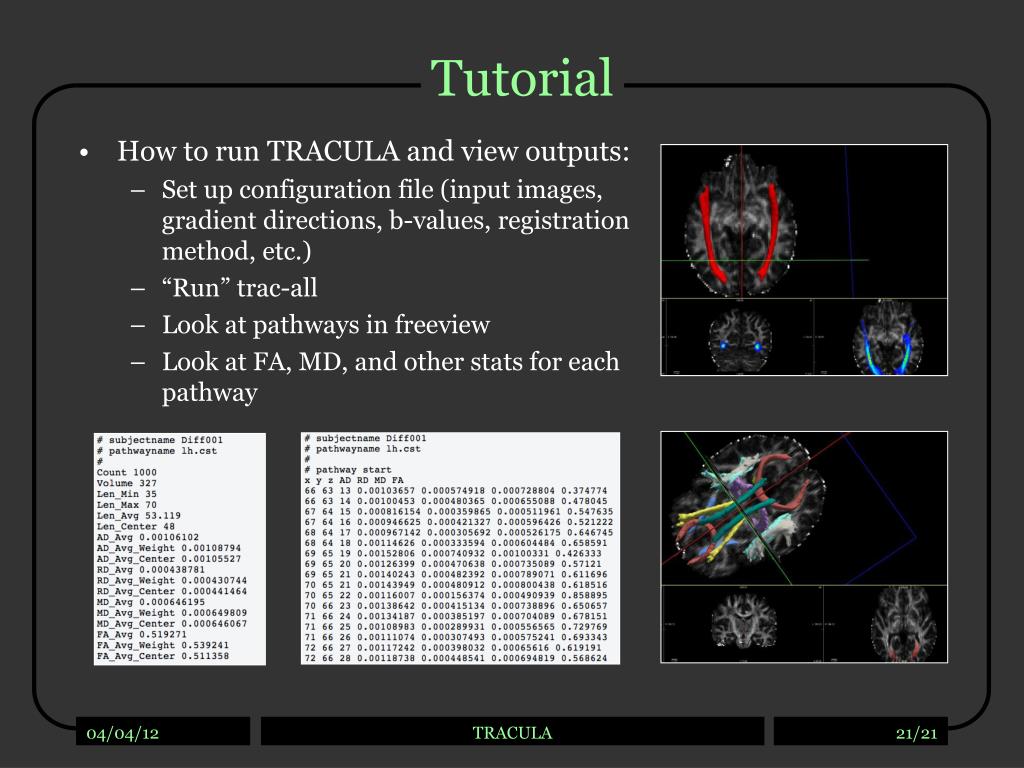The height and width of the screenshot is (768, 1024).
Task: Click the table row ending in 0.858895
Action: click(x=456, y=595)
